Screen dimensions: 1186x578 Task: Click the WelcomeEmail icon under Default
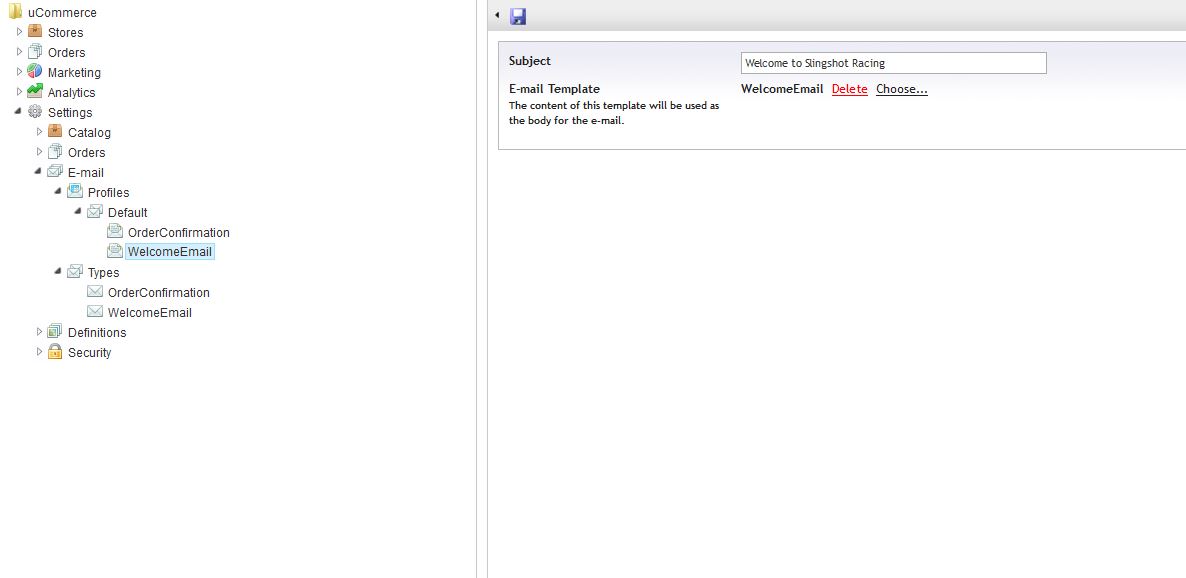[x=115, y=250]
